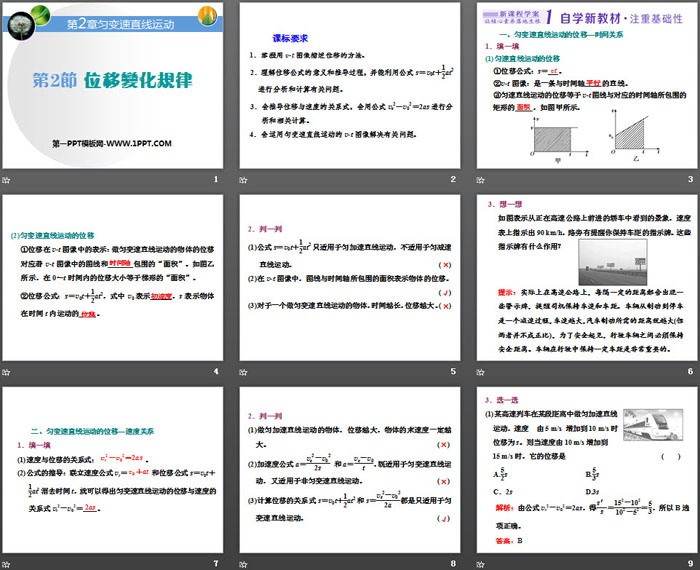Click the animation star icon under slide 9
This screenshot has width=700, height=570.
point(477,563)
